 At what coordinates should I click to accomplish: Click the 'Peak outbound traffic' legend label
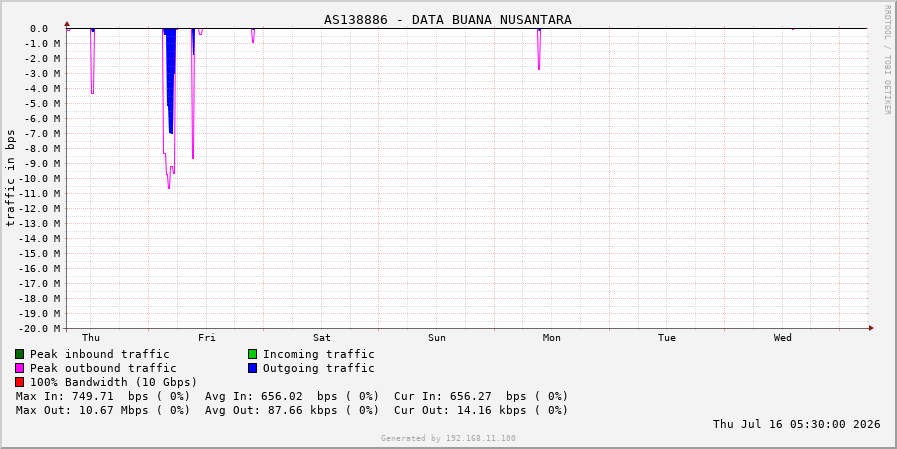pos(103,368)
